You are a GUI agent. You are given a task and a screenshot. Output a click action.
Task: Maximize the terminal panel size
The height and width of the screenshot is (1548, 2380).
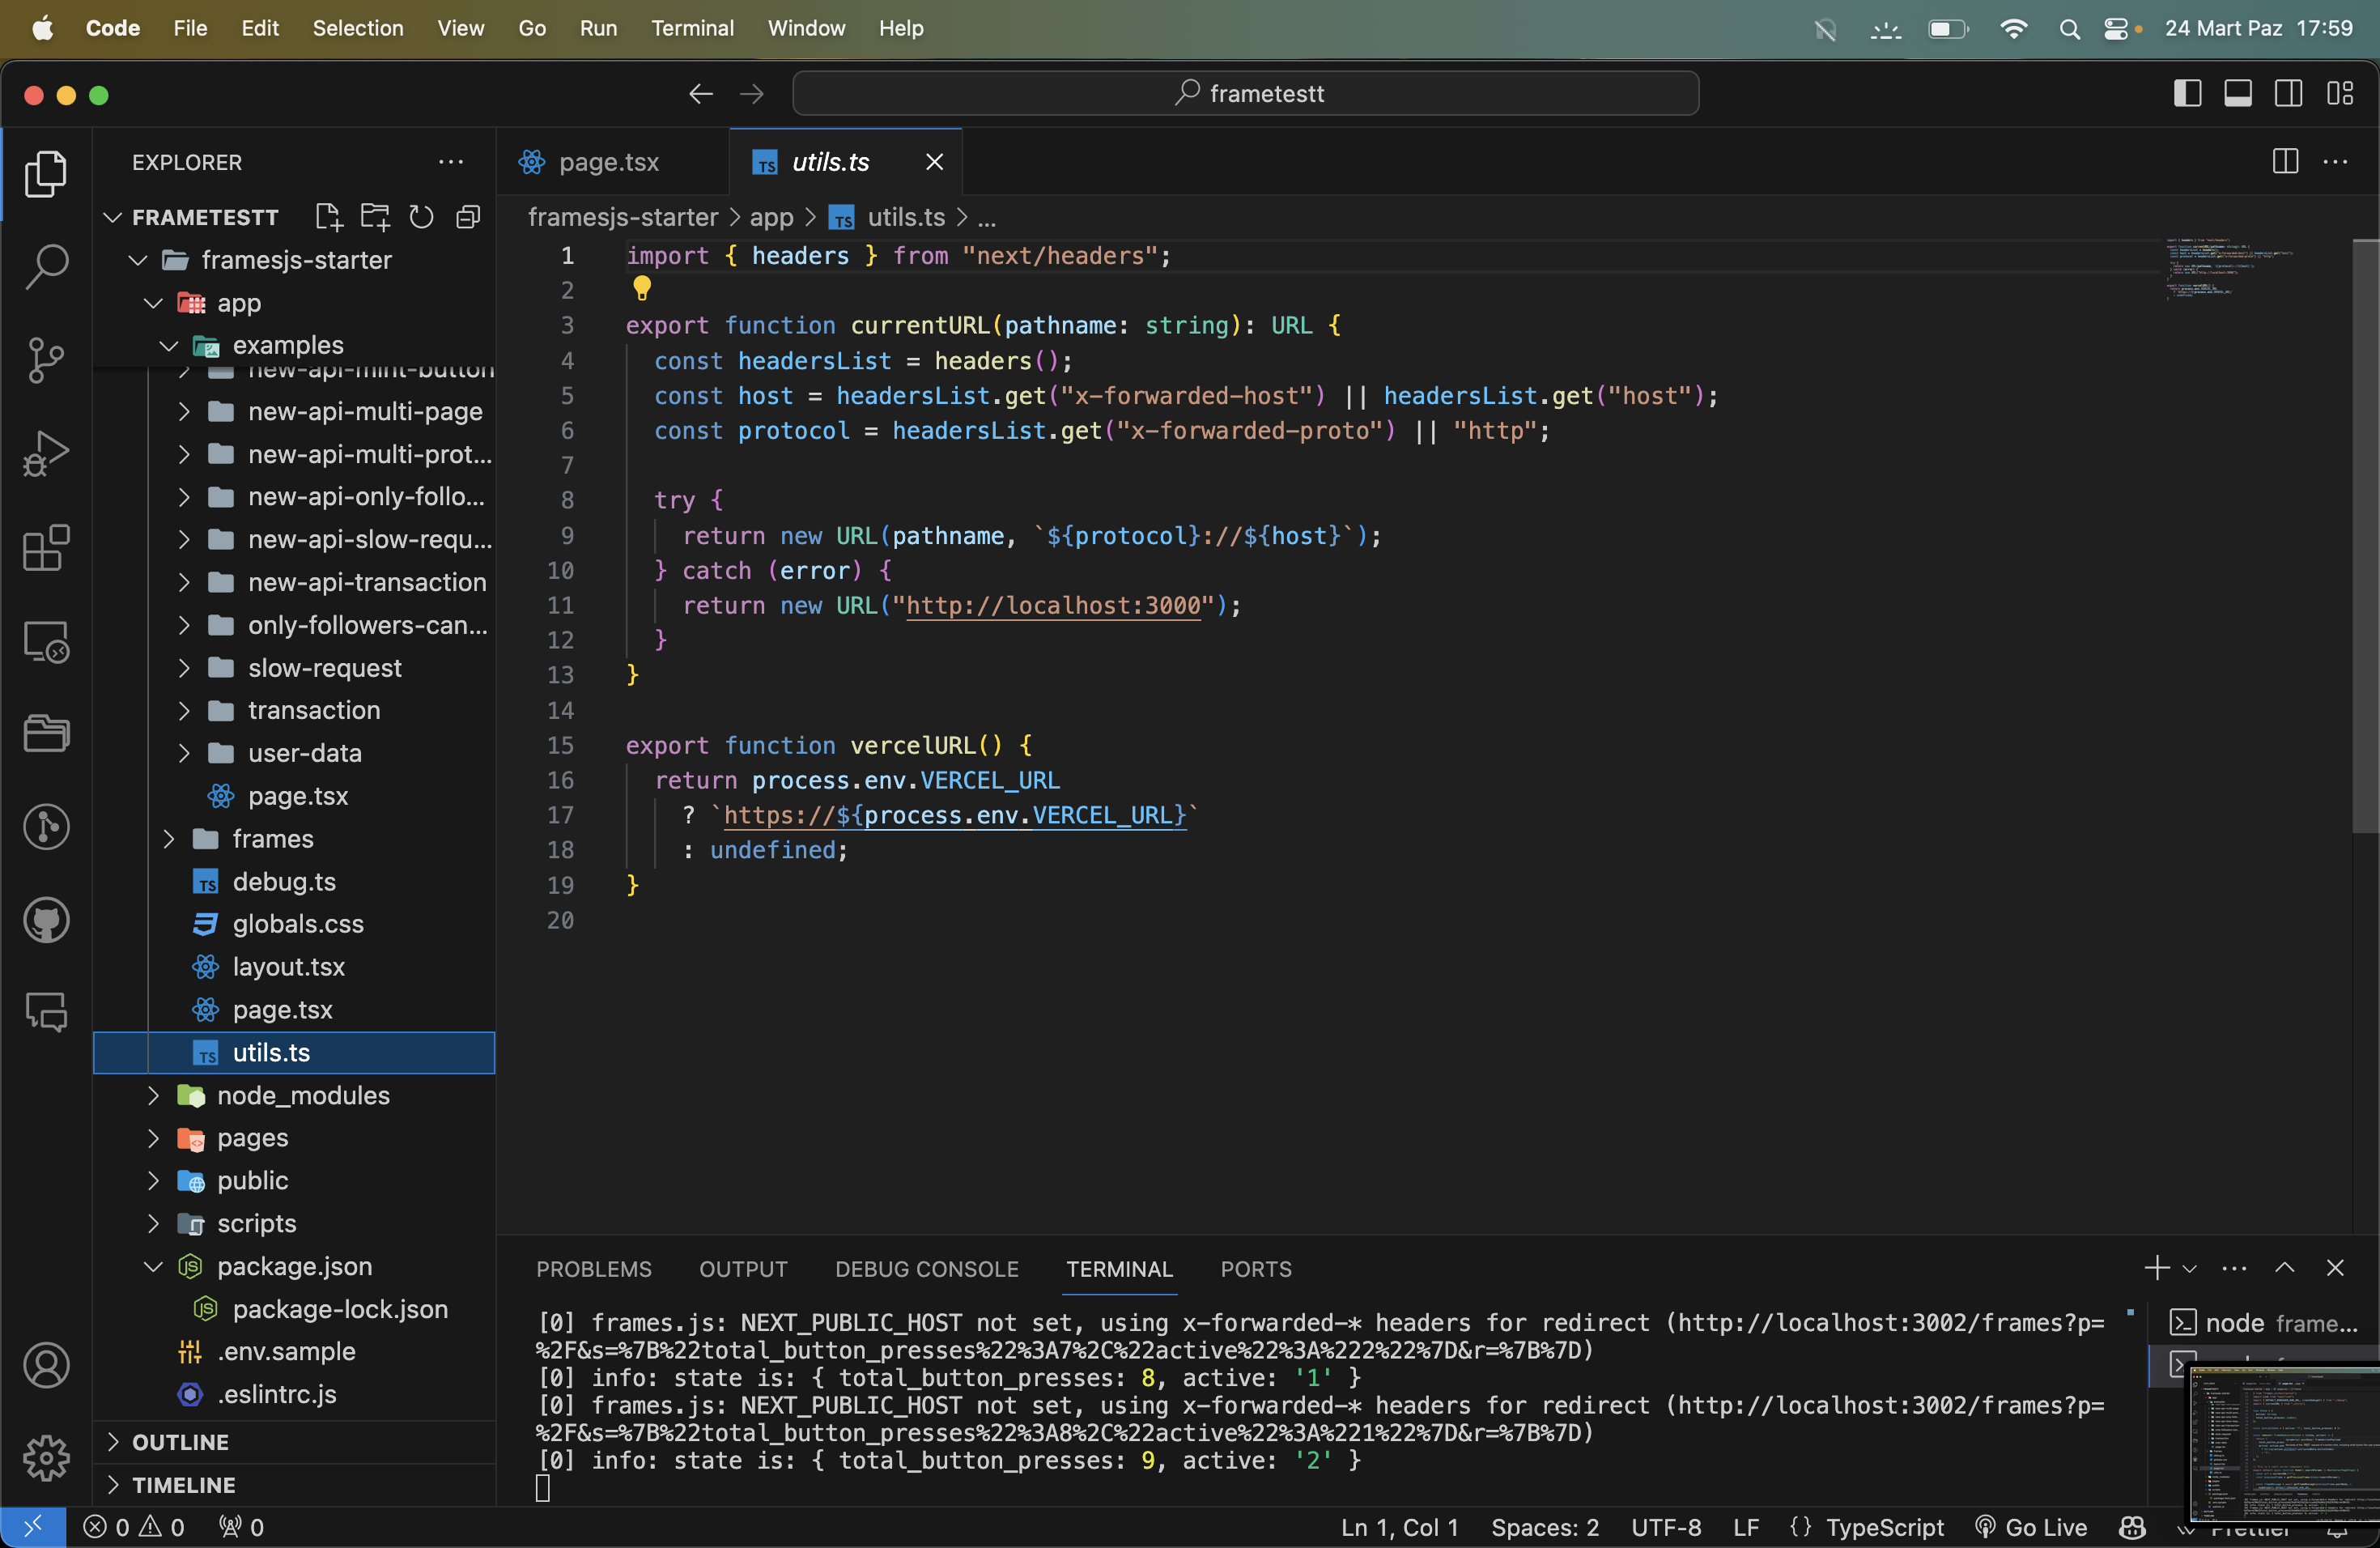[2285, 1268]
